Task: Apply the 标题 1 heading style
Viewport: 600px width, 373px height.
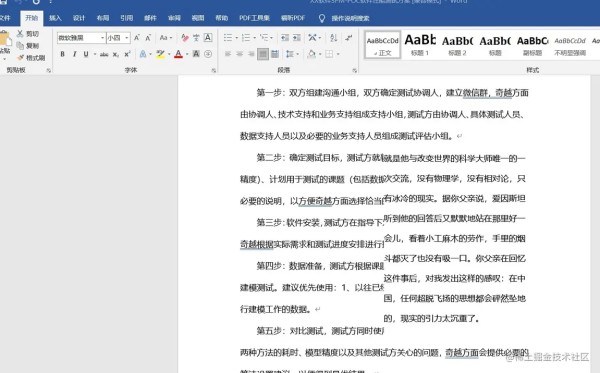Action: click(420, 45)
